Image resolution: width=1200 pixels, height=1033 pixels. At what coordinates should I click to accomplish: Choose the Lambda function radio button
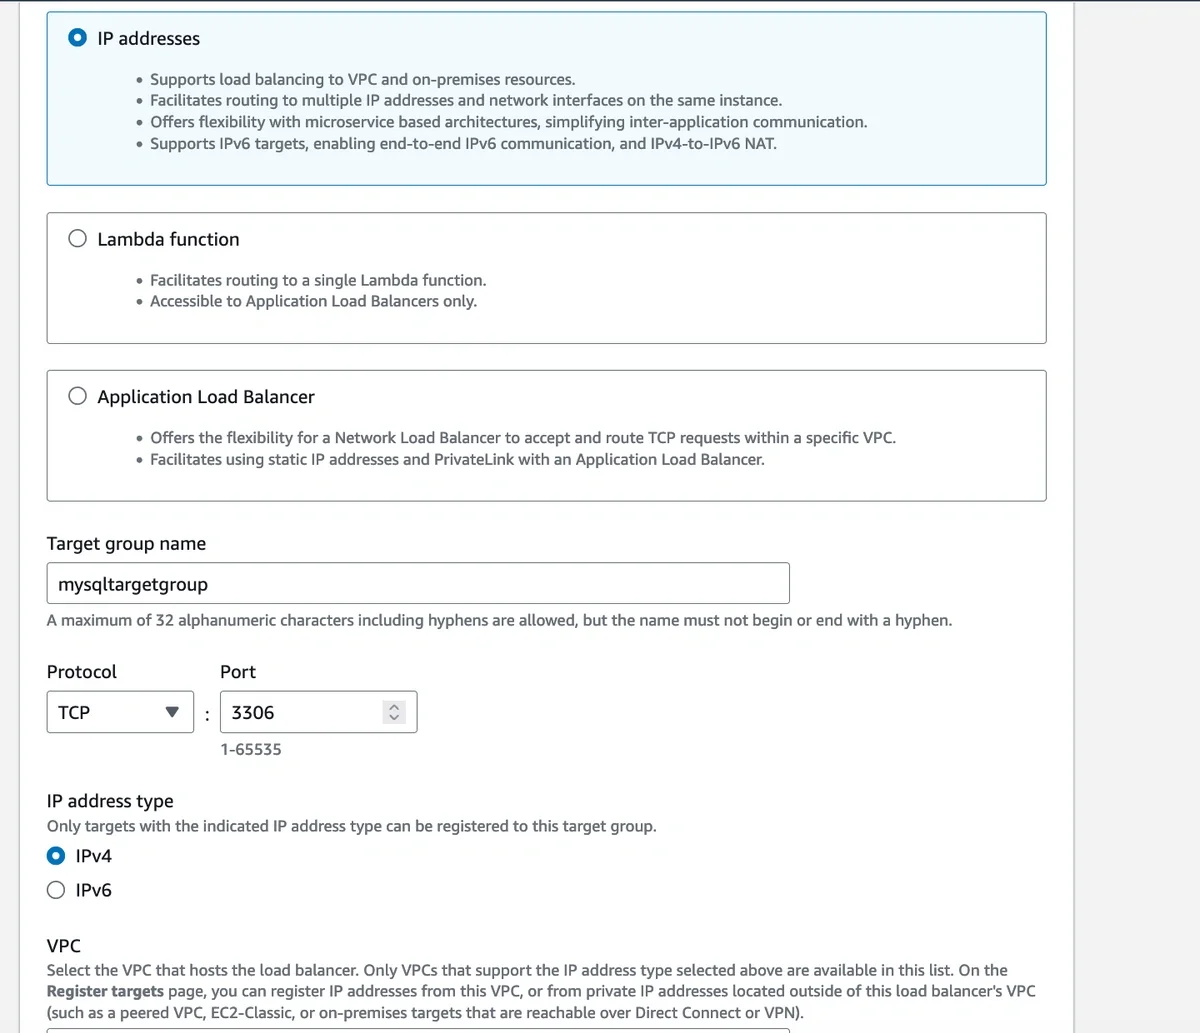pos(77,239)
